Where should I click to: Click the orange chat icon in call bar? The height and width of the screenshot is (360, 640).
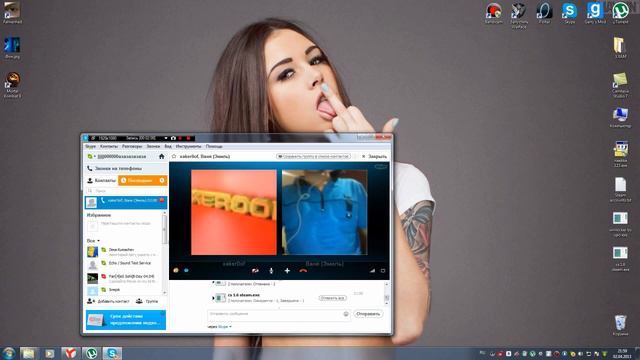pos(176,270)
